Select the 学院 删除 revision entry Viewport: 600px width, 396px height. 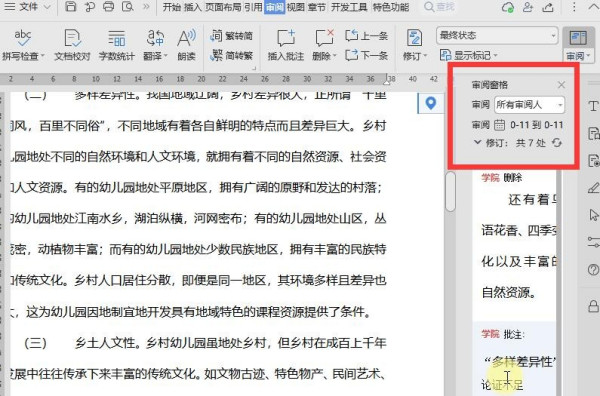[x=502, y=178]
